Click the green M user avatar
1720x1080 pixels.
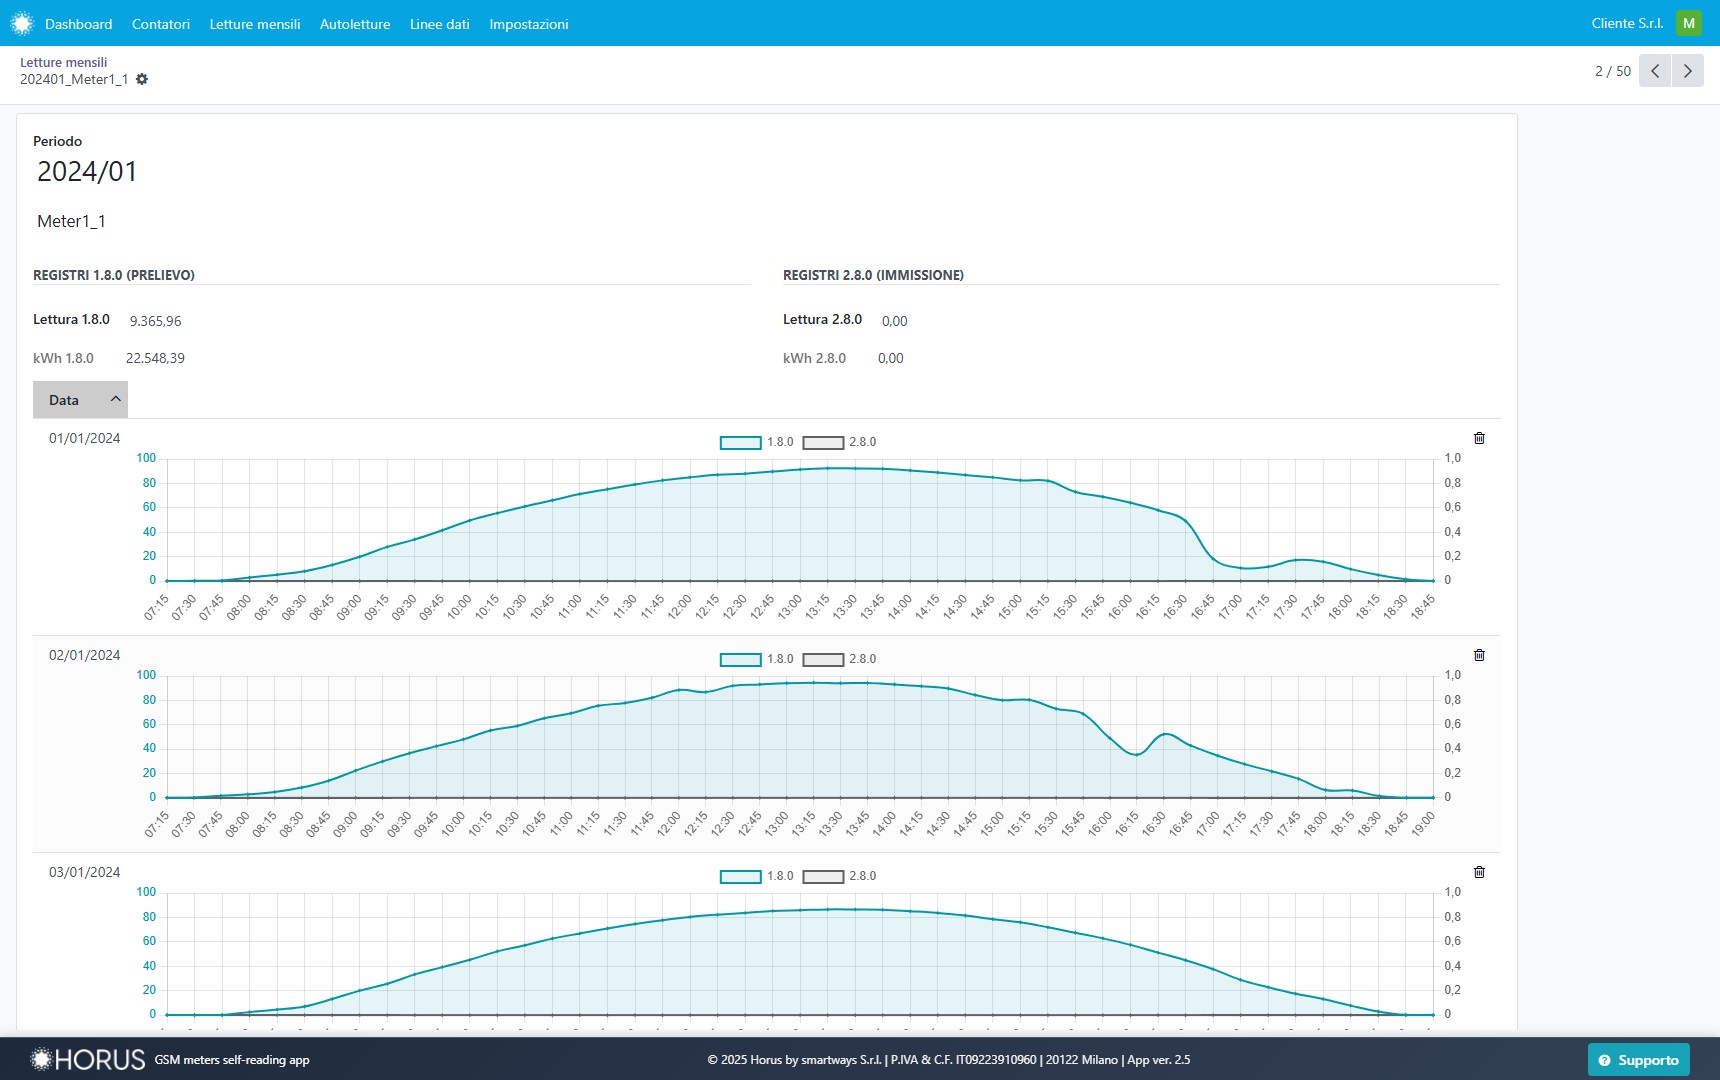(x=1689, y=23)
